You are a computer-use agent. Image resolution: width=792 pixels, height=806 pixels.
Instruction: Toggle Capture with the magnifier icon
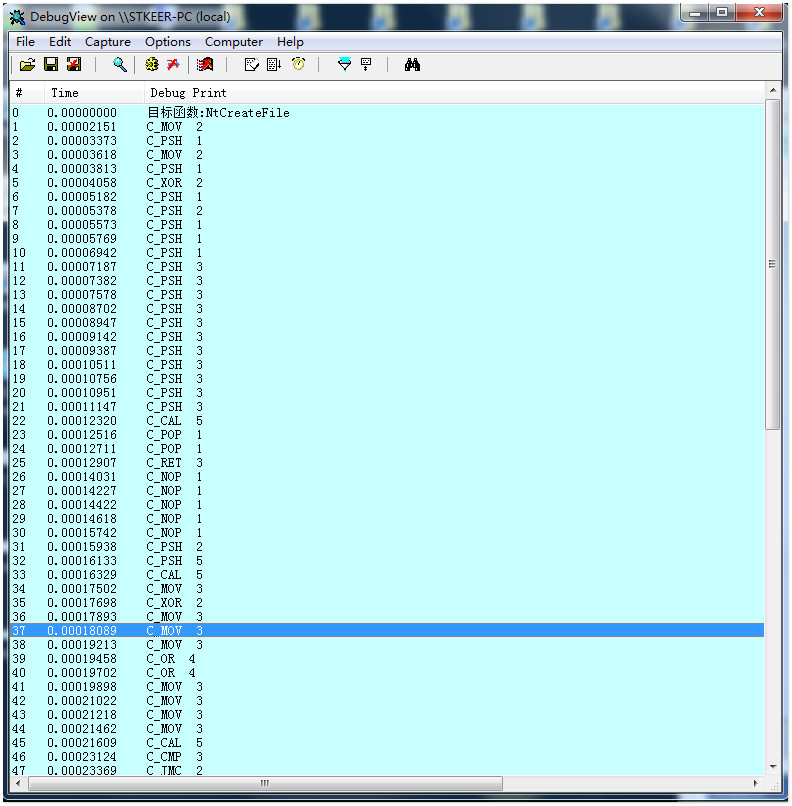119,65
